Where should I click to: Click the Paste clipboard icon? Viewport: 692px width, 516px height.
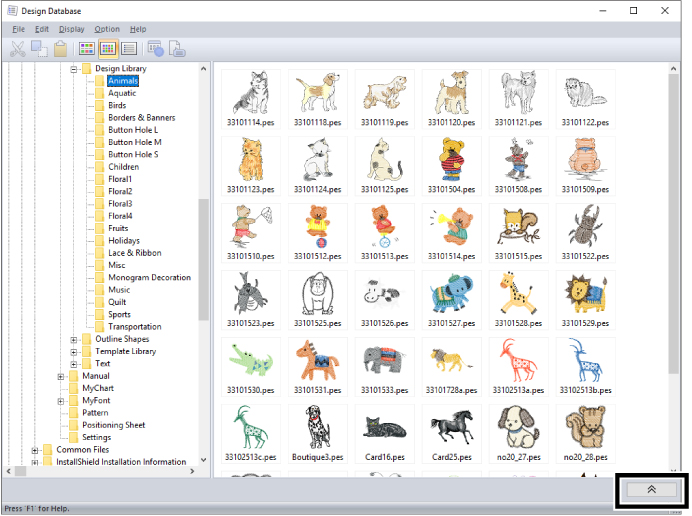pos(61,48)
